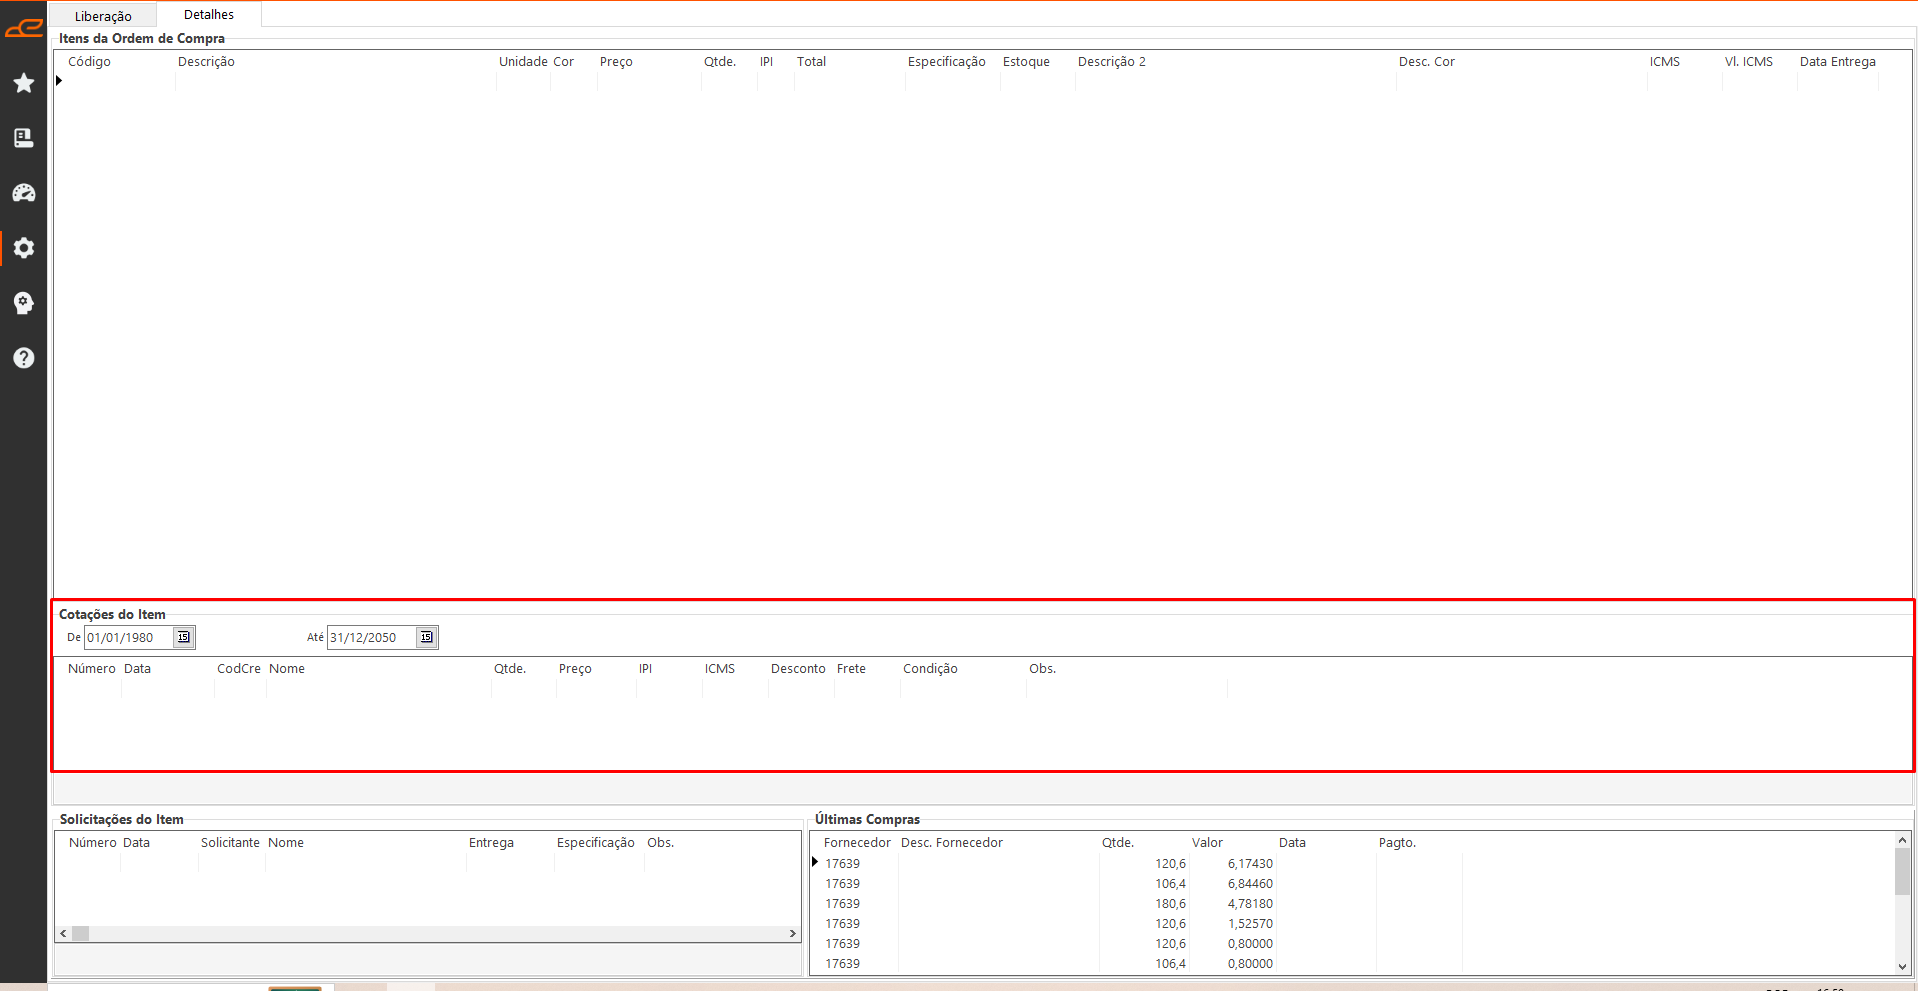Open calendar picker for De date
Screen dimensions: 1918x991
[x=184, y=637]
